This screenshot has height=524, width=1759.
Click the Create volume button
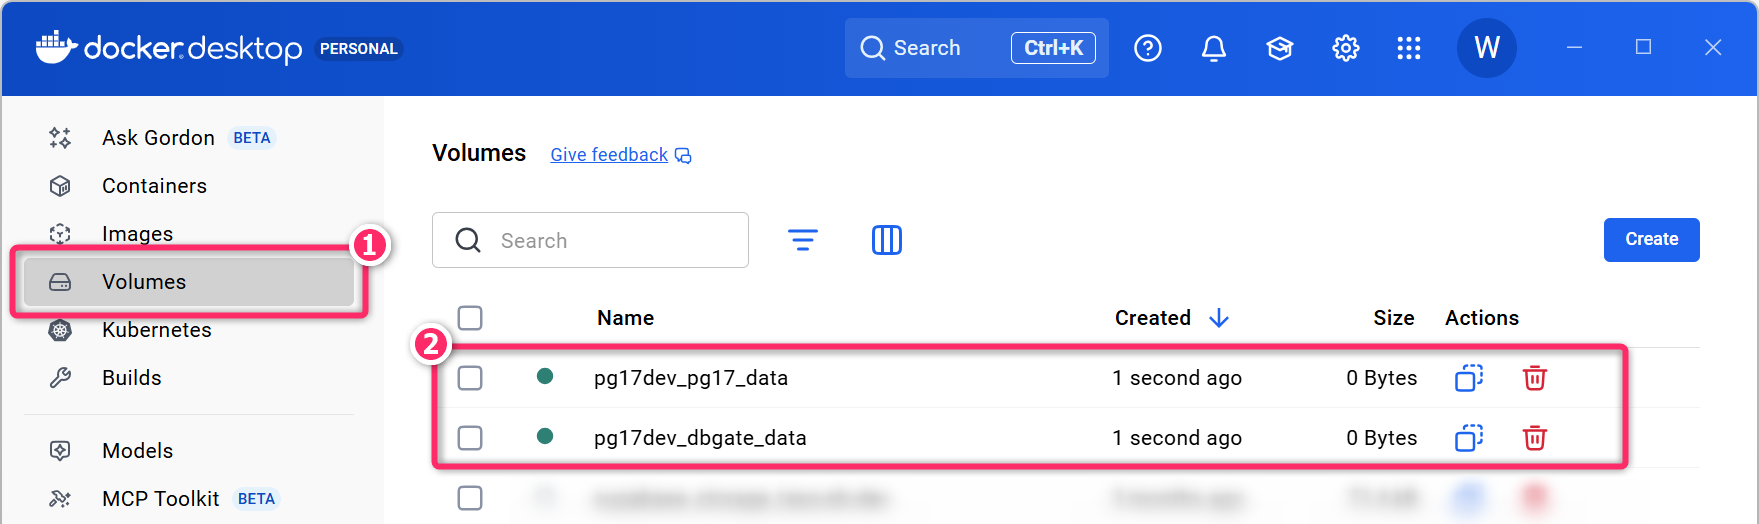1651,240
